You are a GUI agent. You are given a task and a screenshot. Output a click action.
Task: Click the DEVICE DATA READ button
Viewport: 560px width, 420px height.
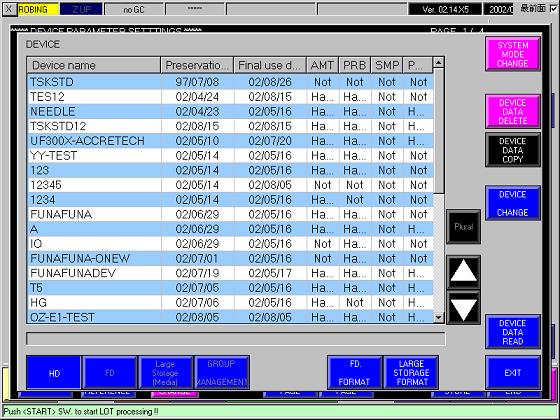(512, 332)
